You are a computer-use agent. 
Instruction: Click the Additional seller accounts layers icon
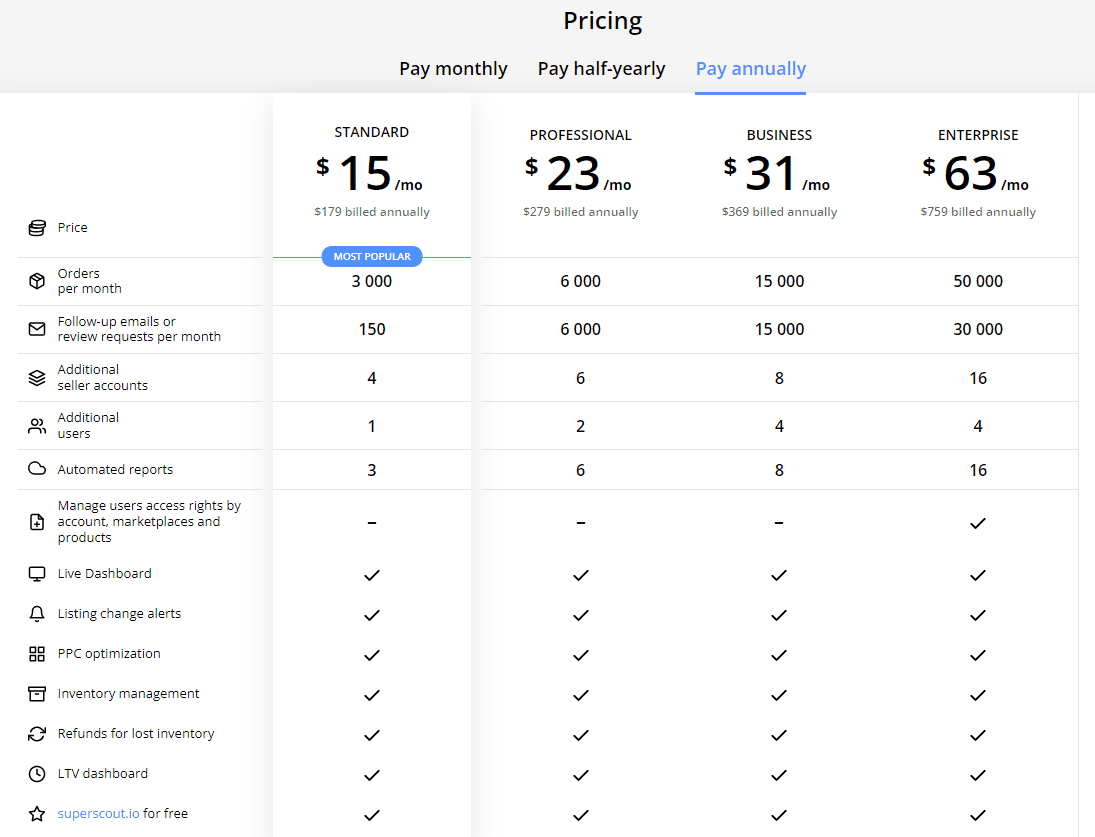click(37, 378)
